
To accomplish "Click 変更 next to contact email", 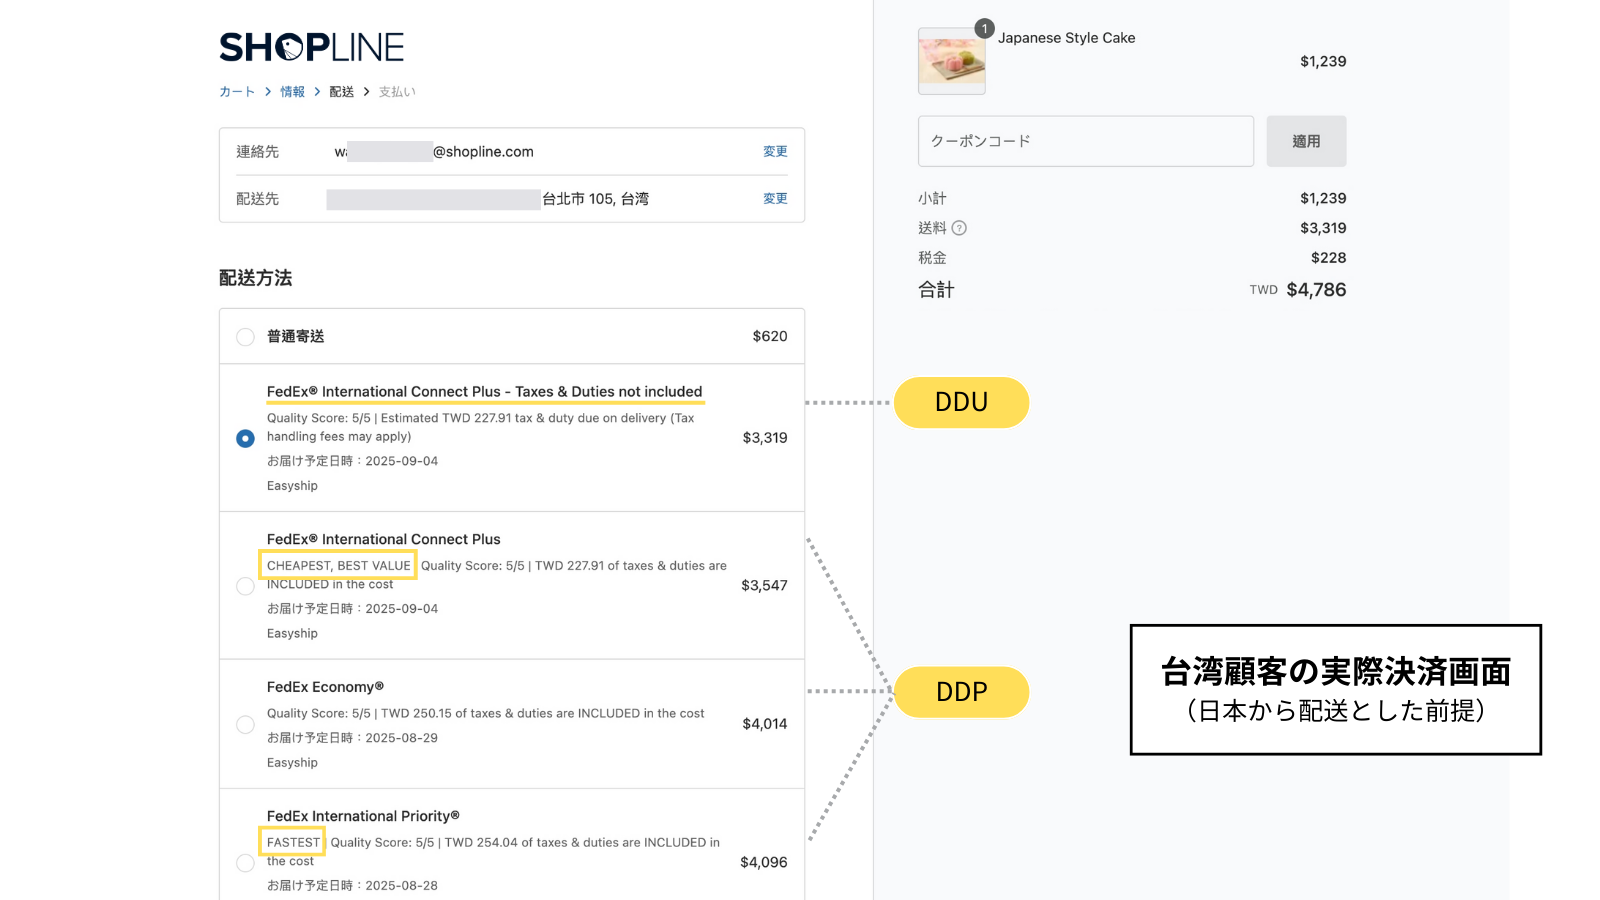I will [775, 152].
